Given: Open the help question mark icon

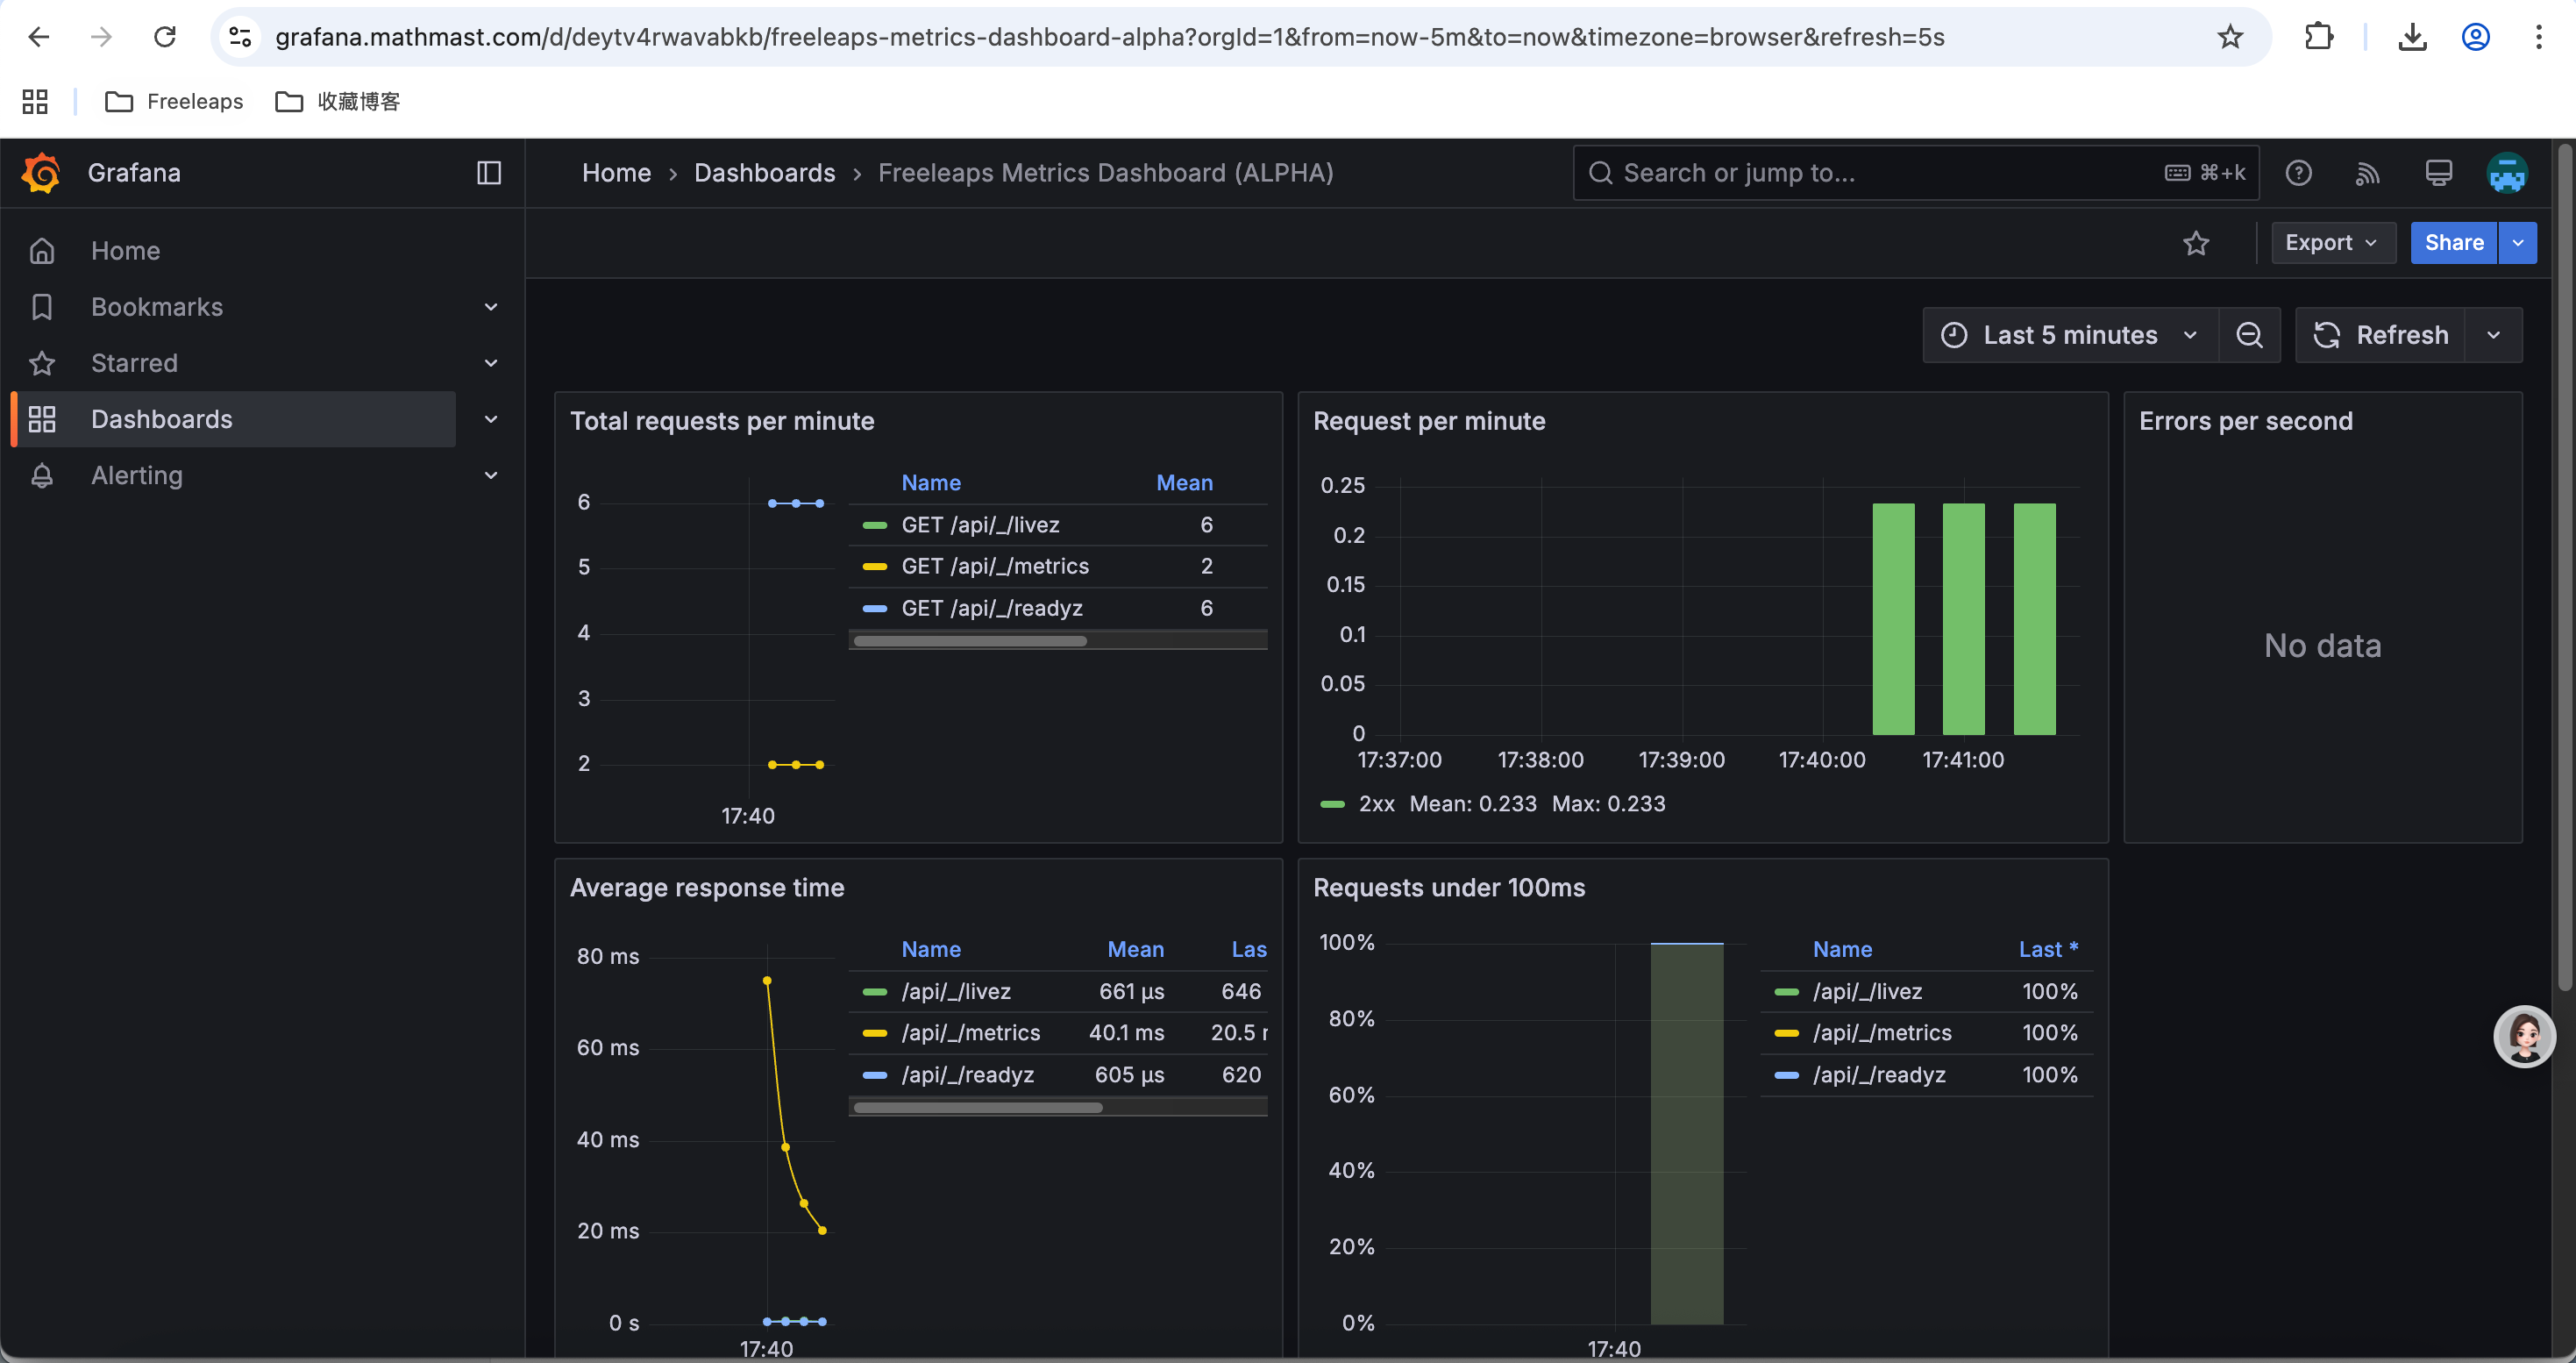Looking at the screenshot, I should click(2298, 173).
